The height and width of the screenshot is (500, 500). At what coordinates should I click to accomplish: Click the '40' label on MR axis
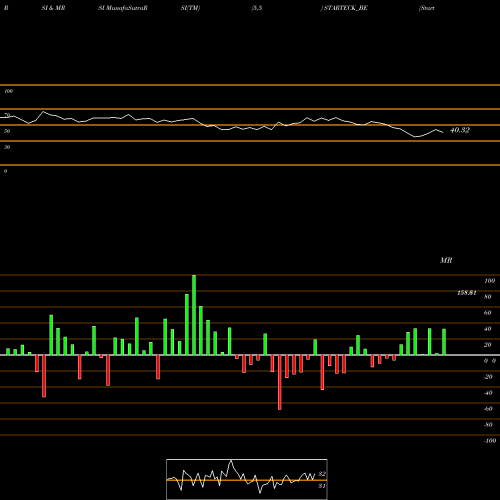pos(488,329)
